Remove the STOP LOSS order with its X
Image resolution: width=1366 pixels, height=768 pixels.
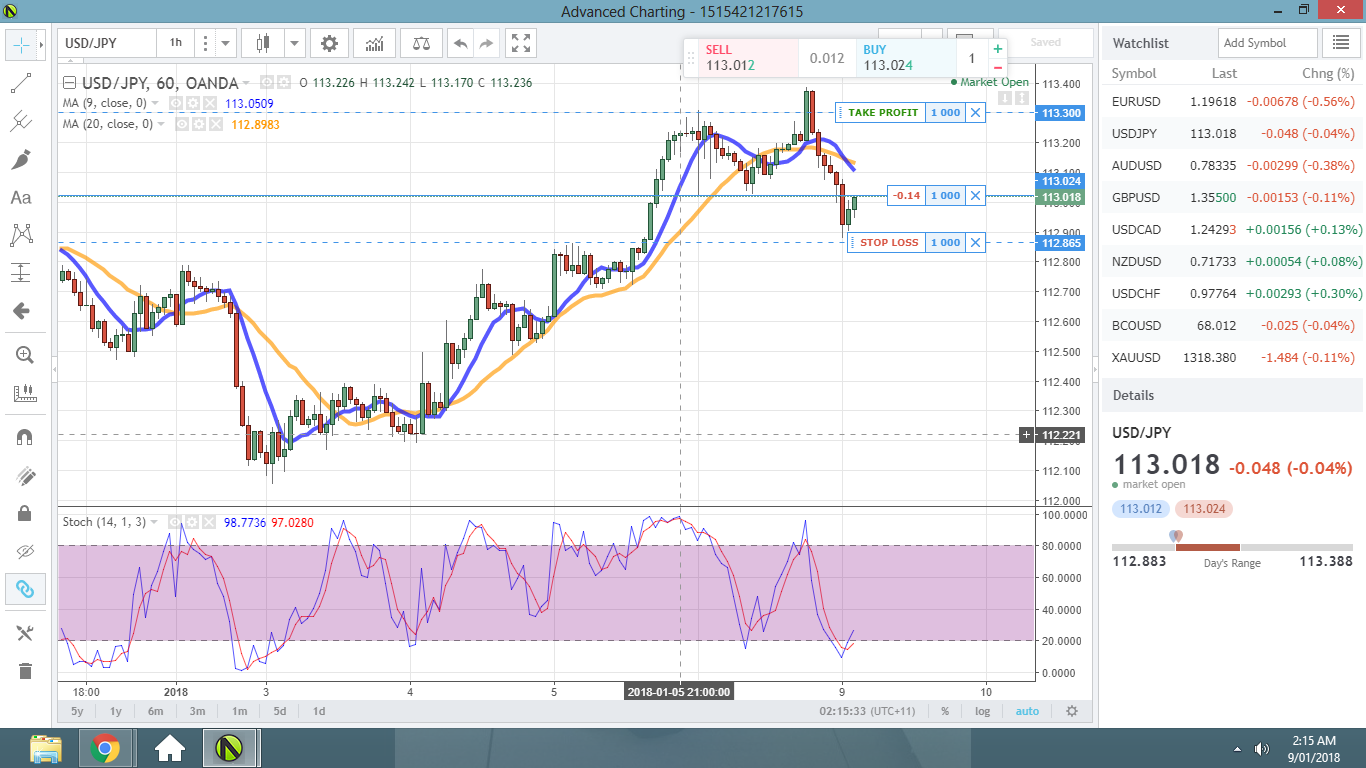(975, 242)
